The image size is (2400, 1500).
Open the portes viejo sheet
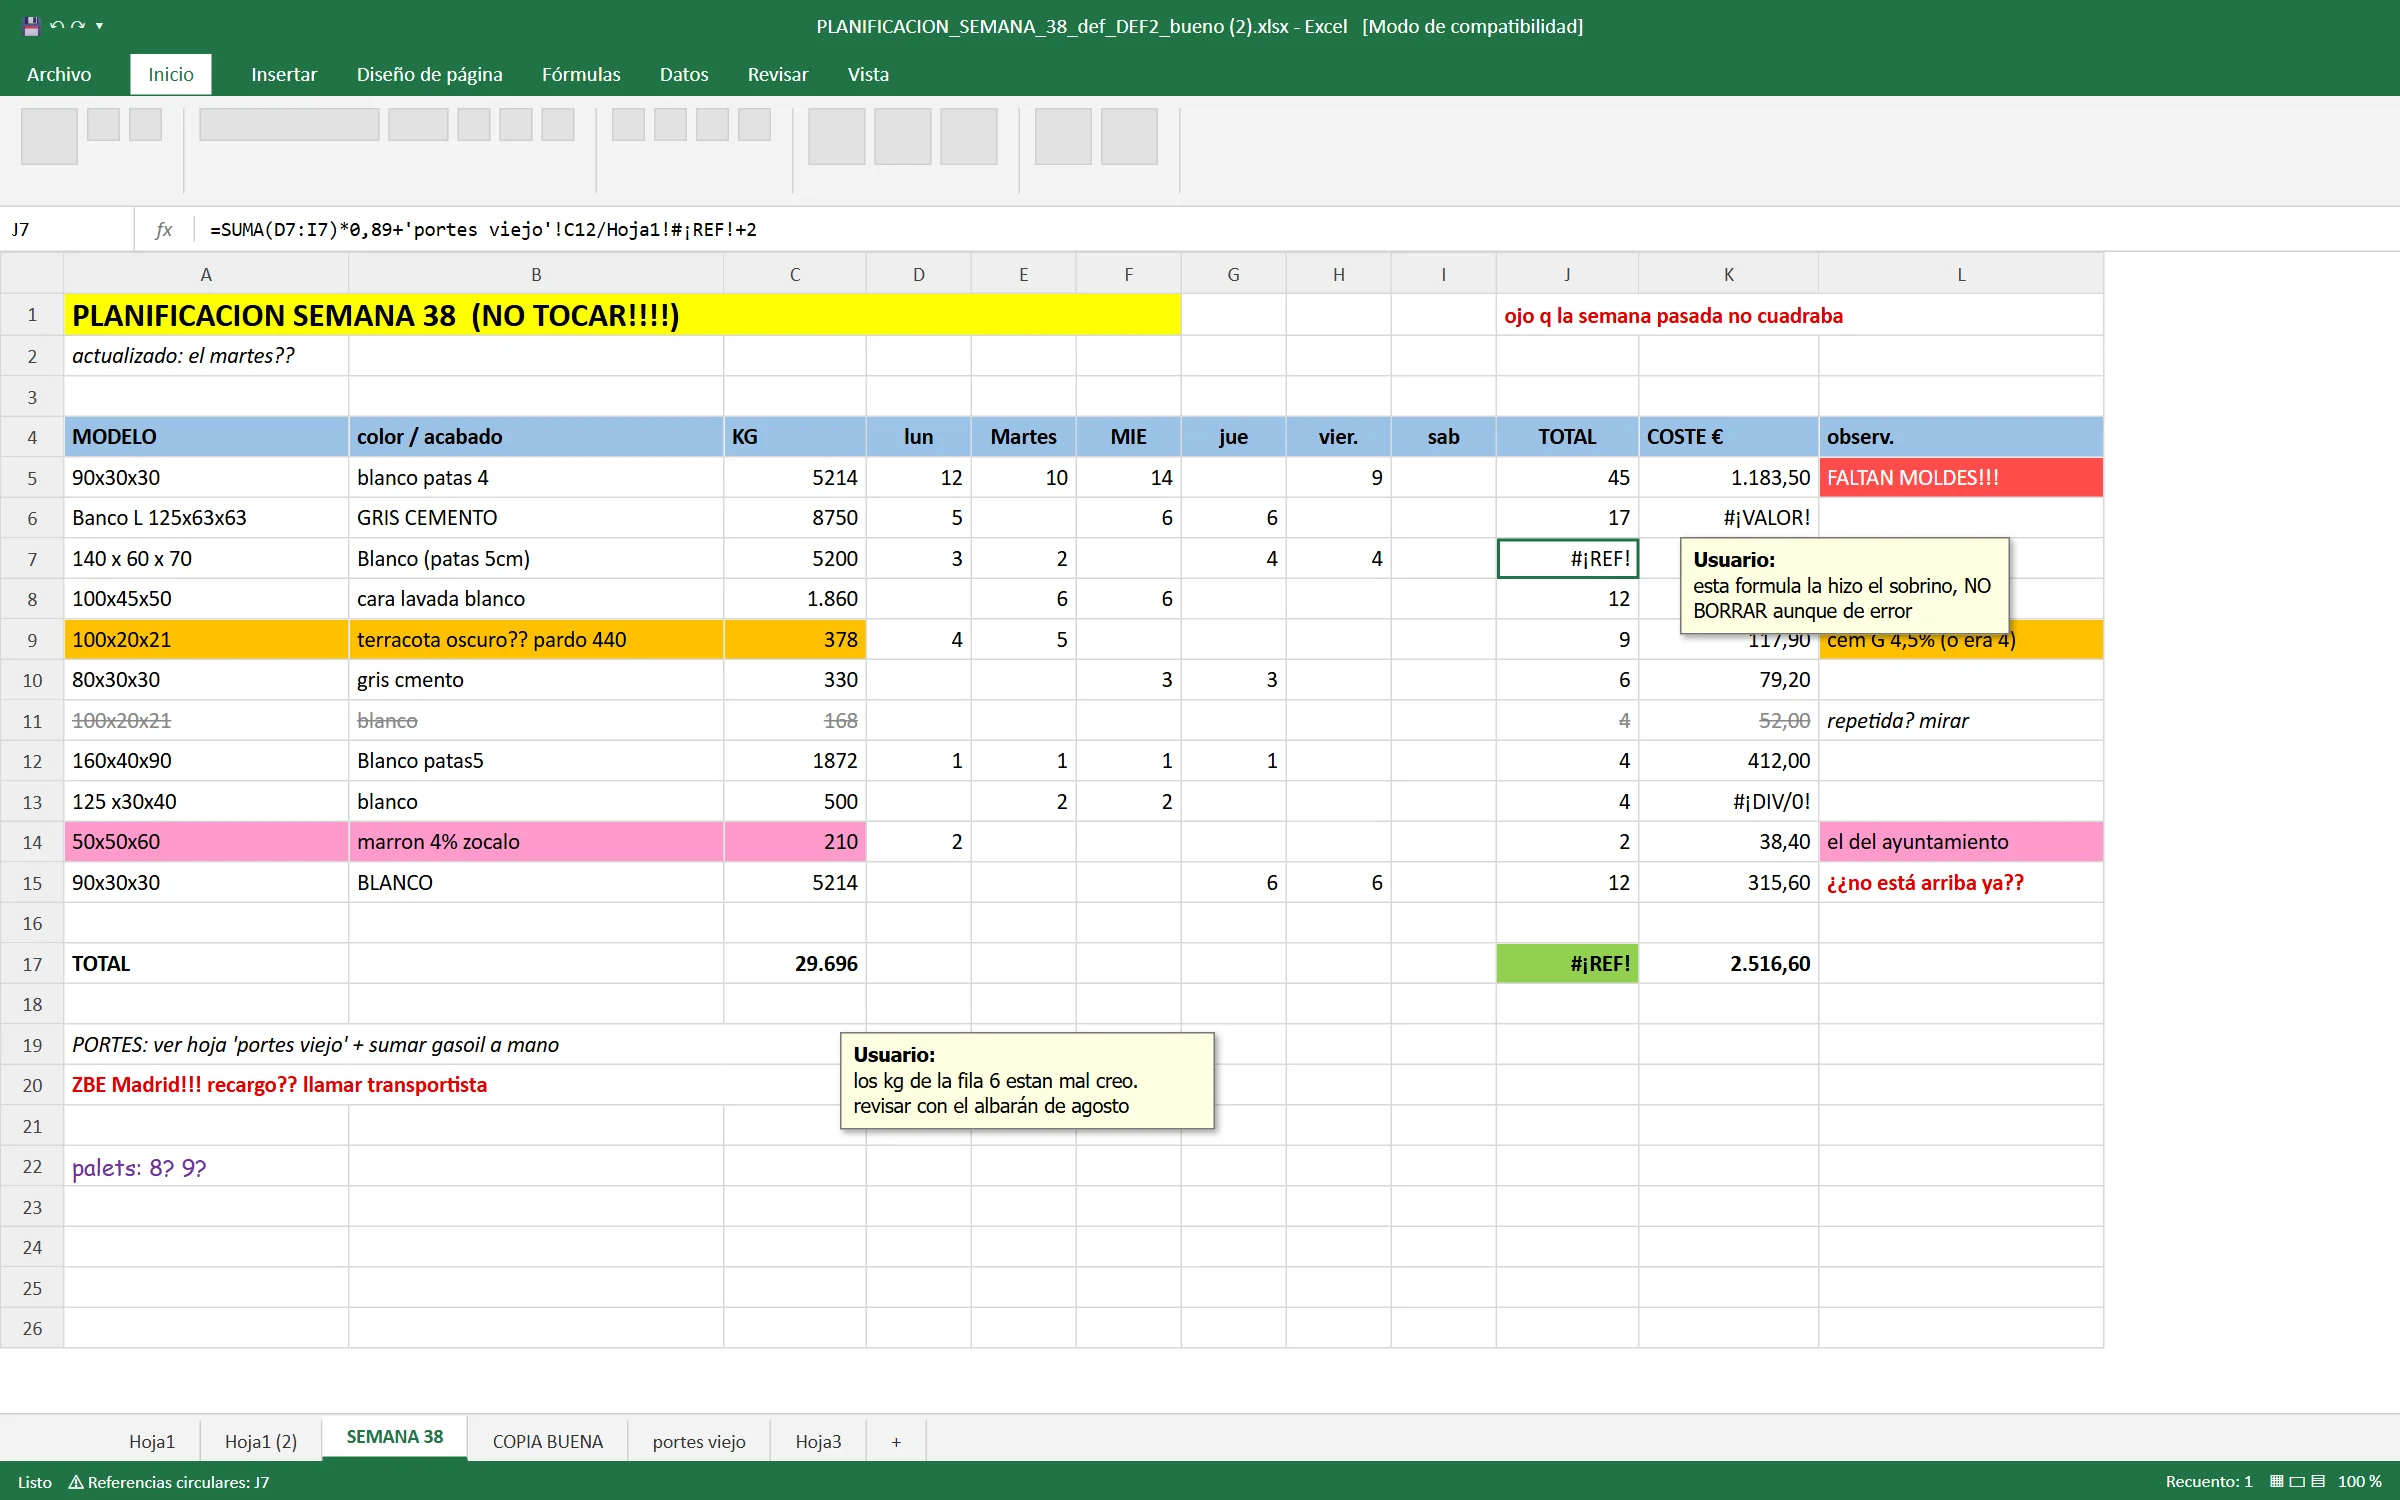[x=699, y=1441]
